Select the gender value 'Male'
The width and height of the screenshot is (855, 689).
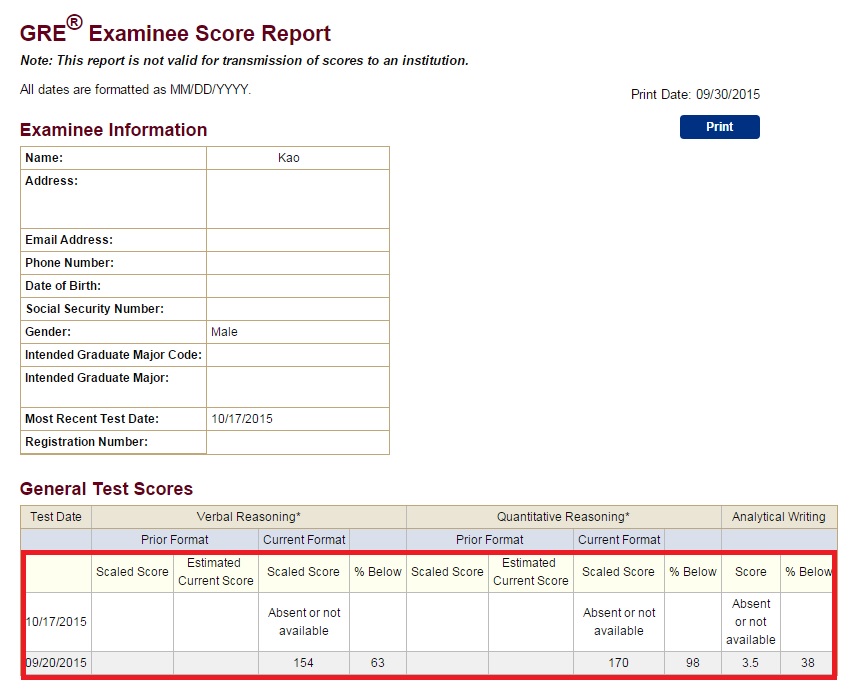[224, 331]
